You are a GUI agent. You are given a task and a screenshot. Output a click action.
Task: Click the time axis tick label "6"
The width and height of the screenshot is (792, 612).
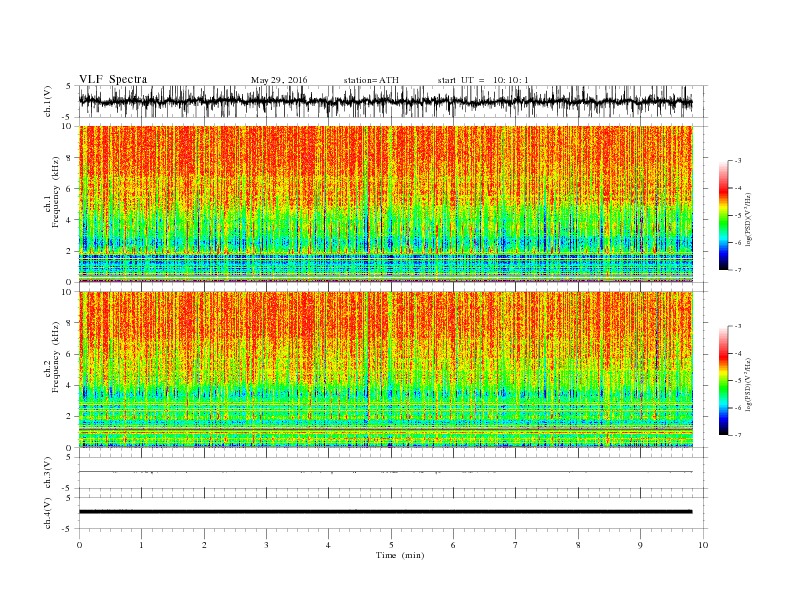coord(453,545)
